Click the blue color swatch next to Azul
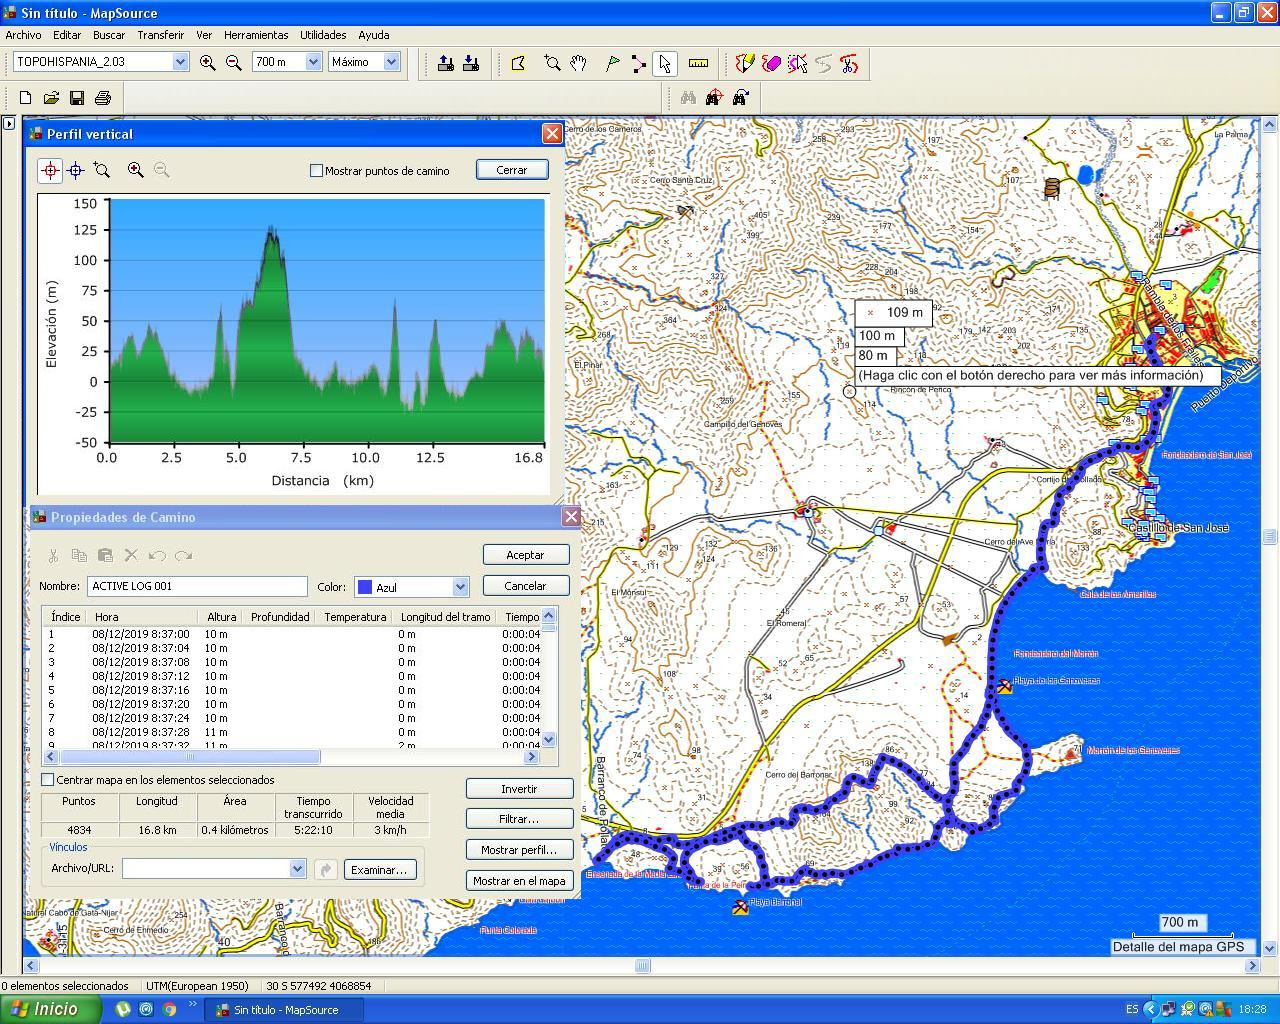 (365, 587)
